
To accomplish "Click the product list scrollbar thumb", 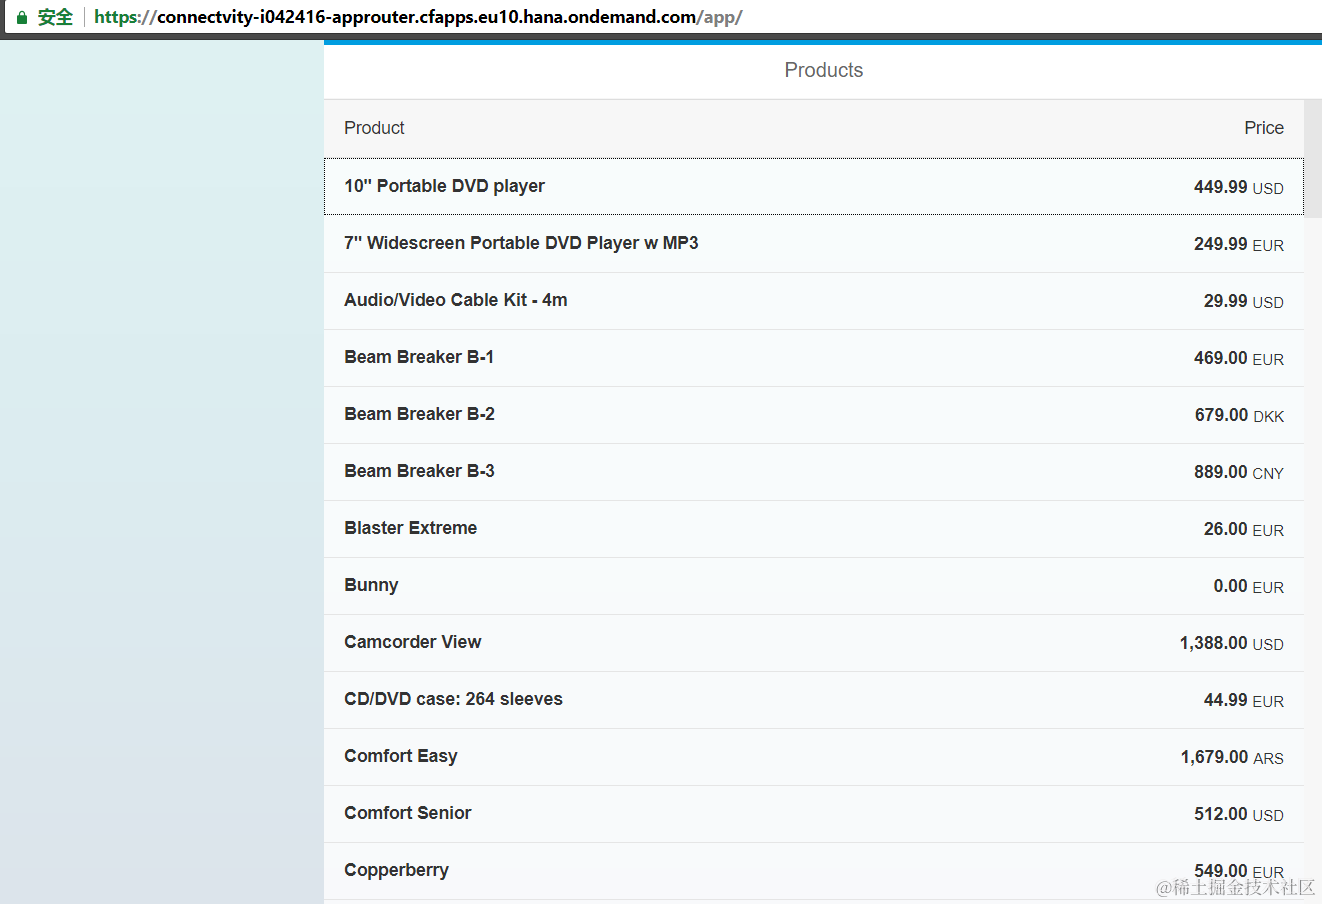I will (x=1313, y=159).
